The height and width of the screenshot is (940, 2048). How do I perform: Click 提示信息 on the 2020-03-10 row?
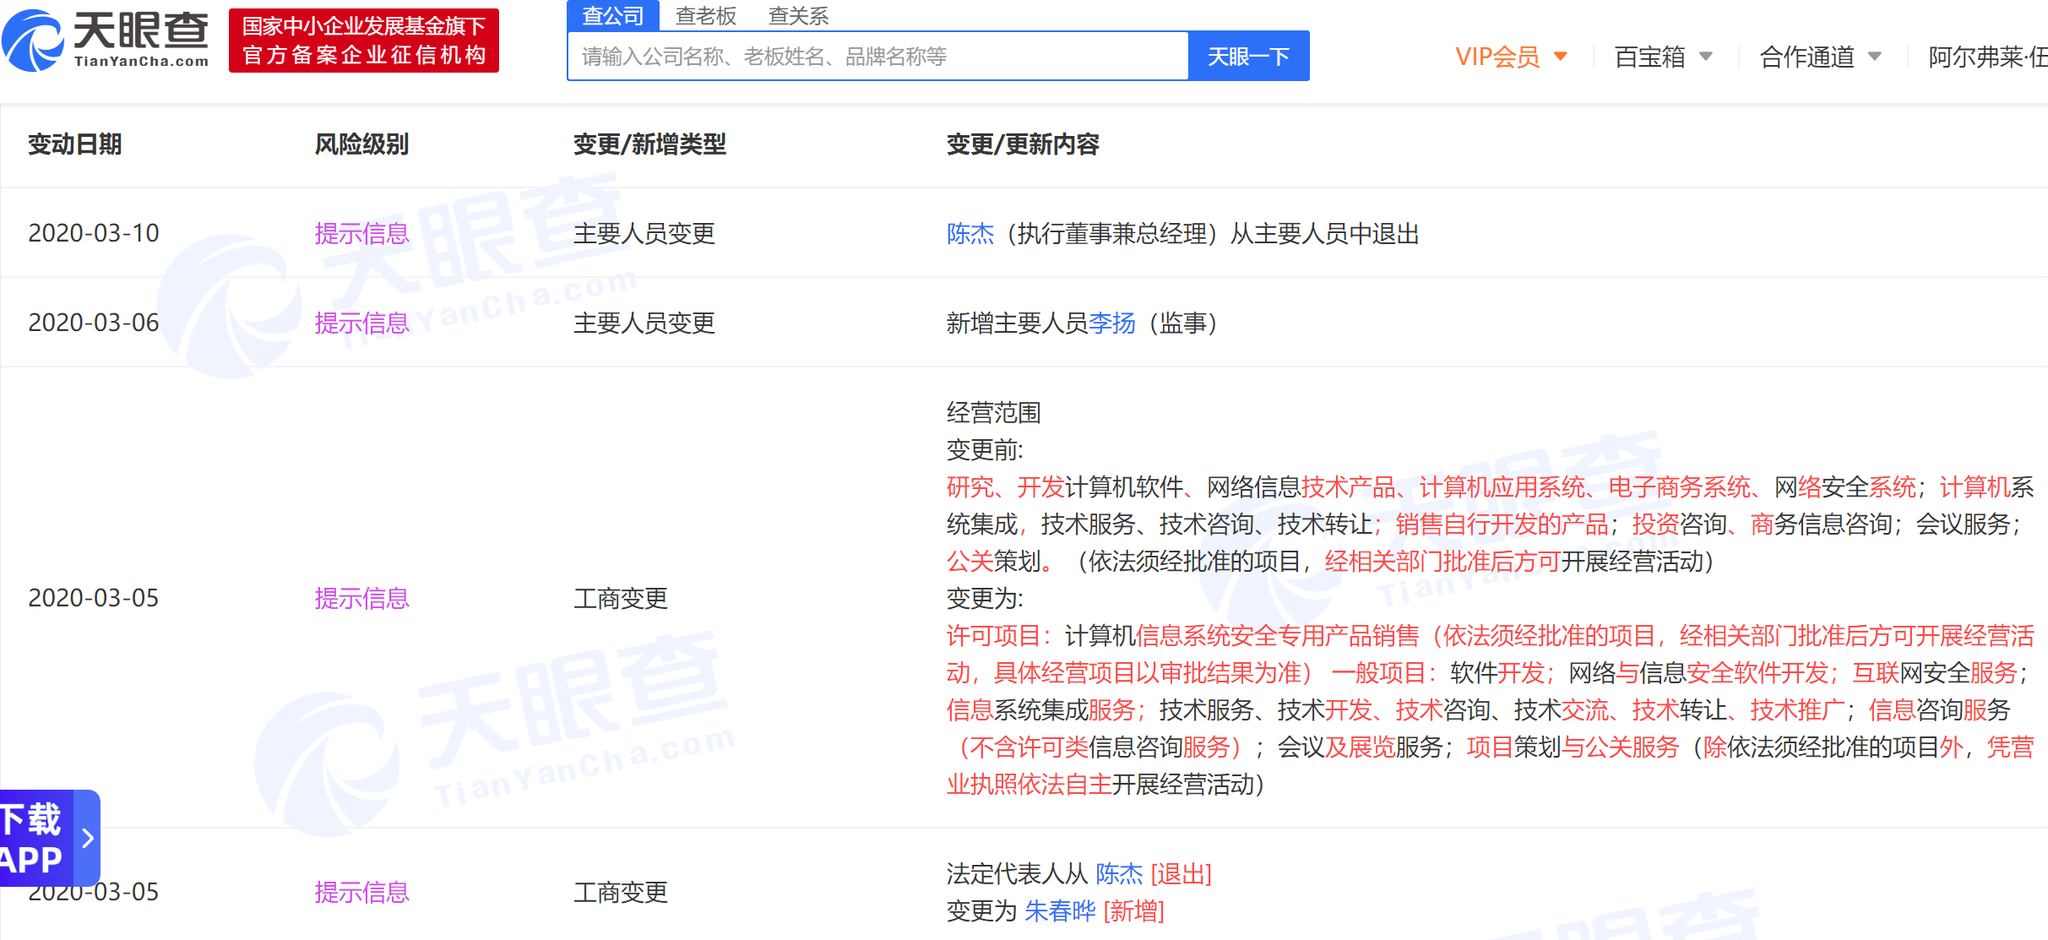click(x=361, y=233)
